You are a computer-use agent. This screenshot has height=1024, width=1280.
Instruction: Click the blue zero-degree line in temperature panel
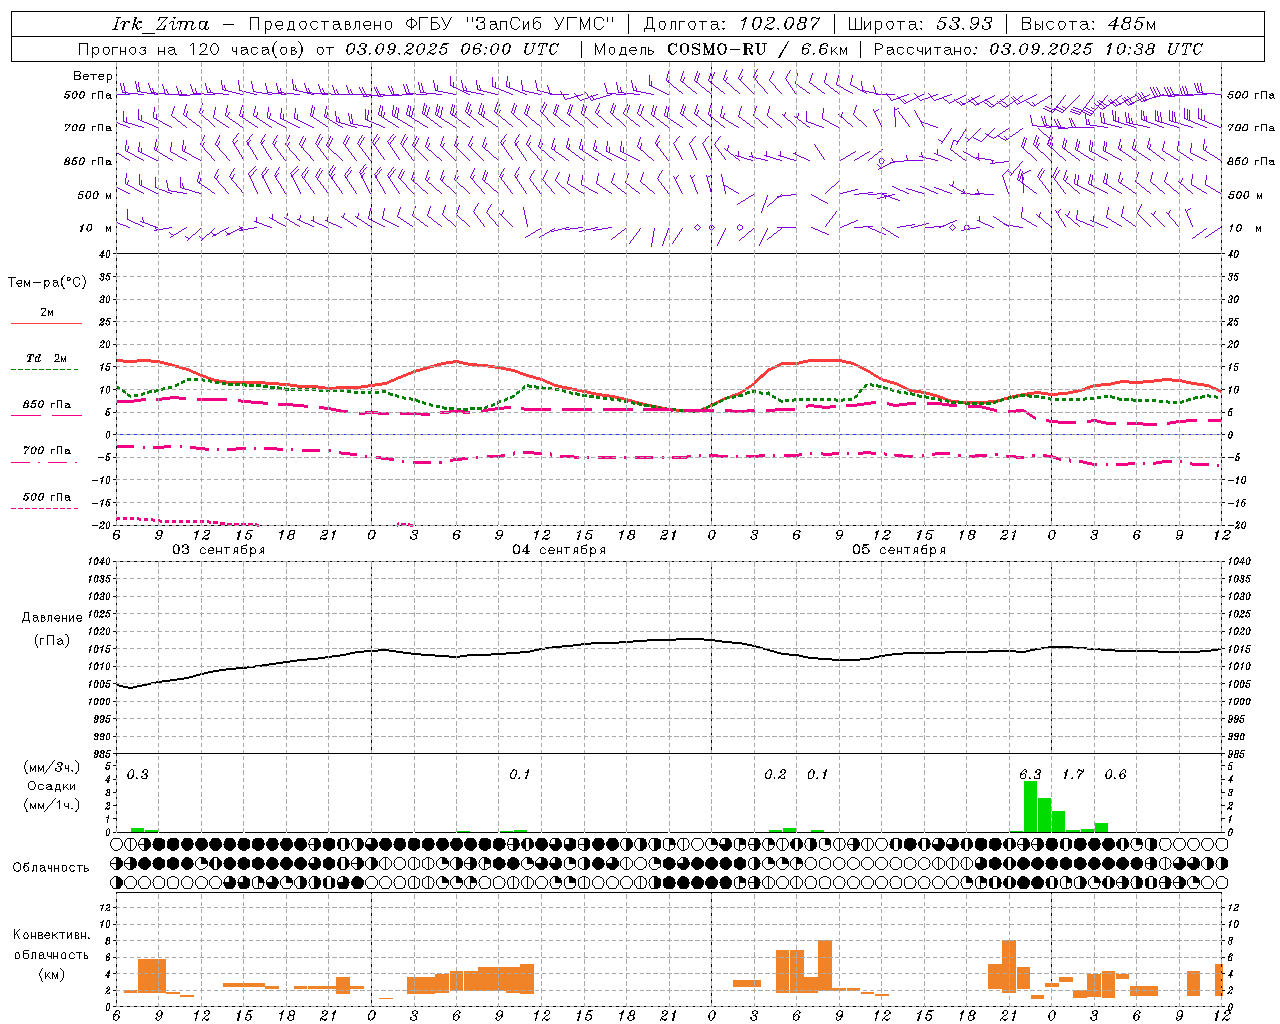tap(669, 434)
